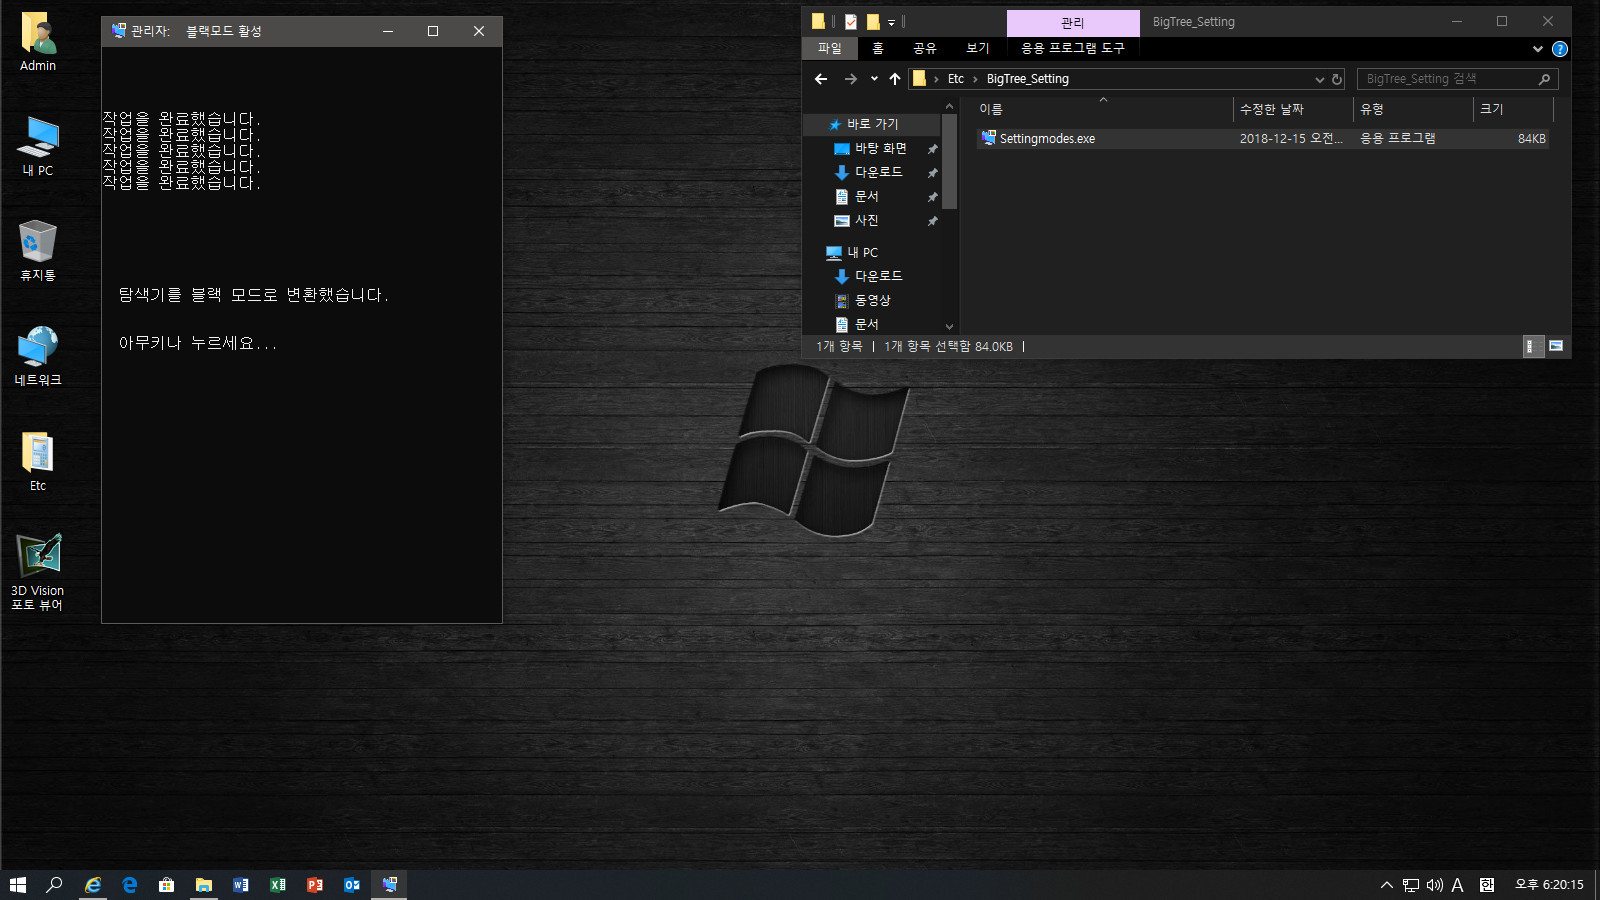The width and height of the screenshot is (1600, 900).
Task: Click the properties quick access toolbar icon
Action: point(850,21)
